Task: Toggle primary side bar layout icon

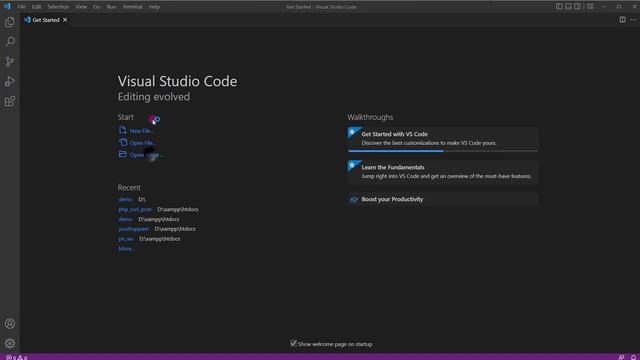Action: (559, 7)
